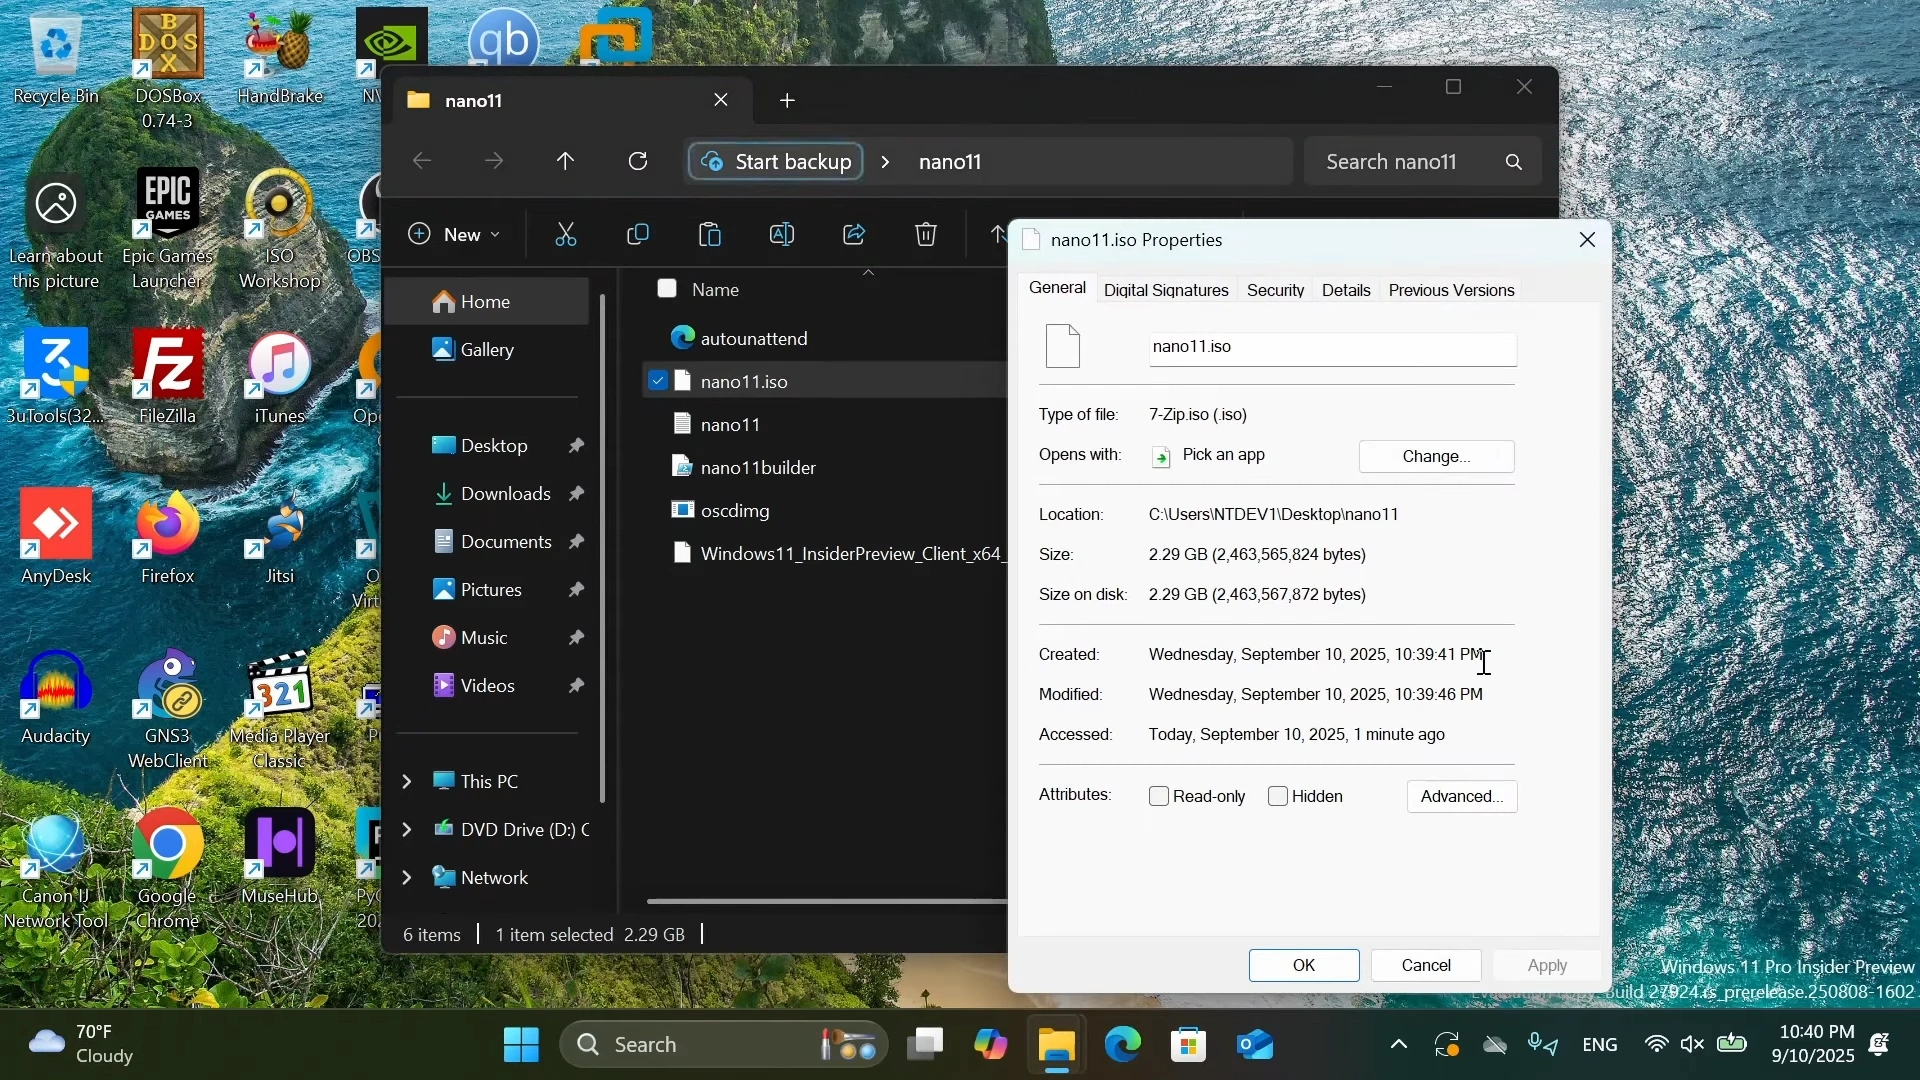Click the Up one level arrow
This screenshot has width=1920, height=1080.
tap(567, 162)
